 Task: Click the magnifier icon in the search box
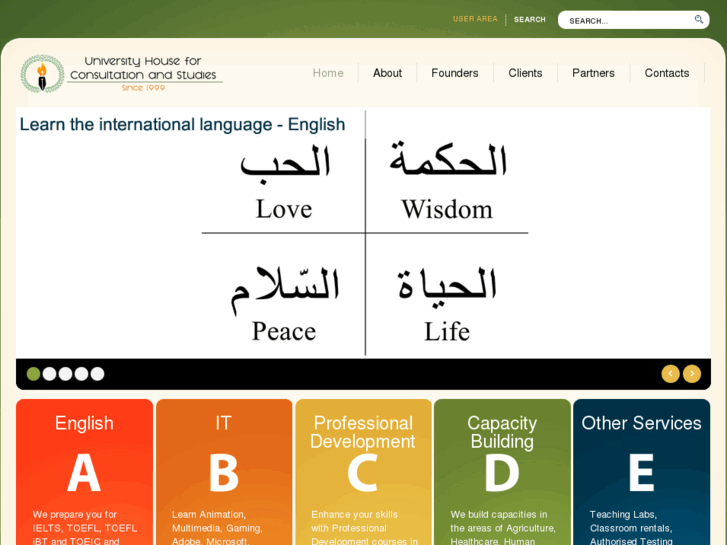[699, 19]
